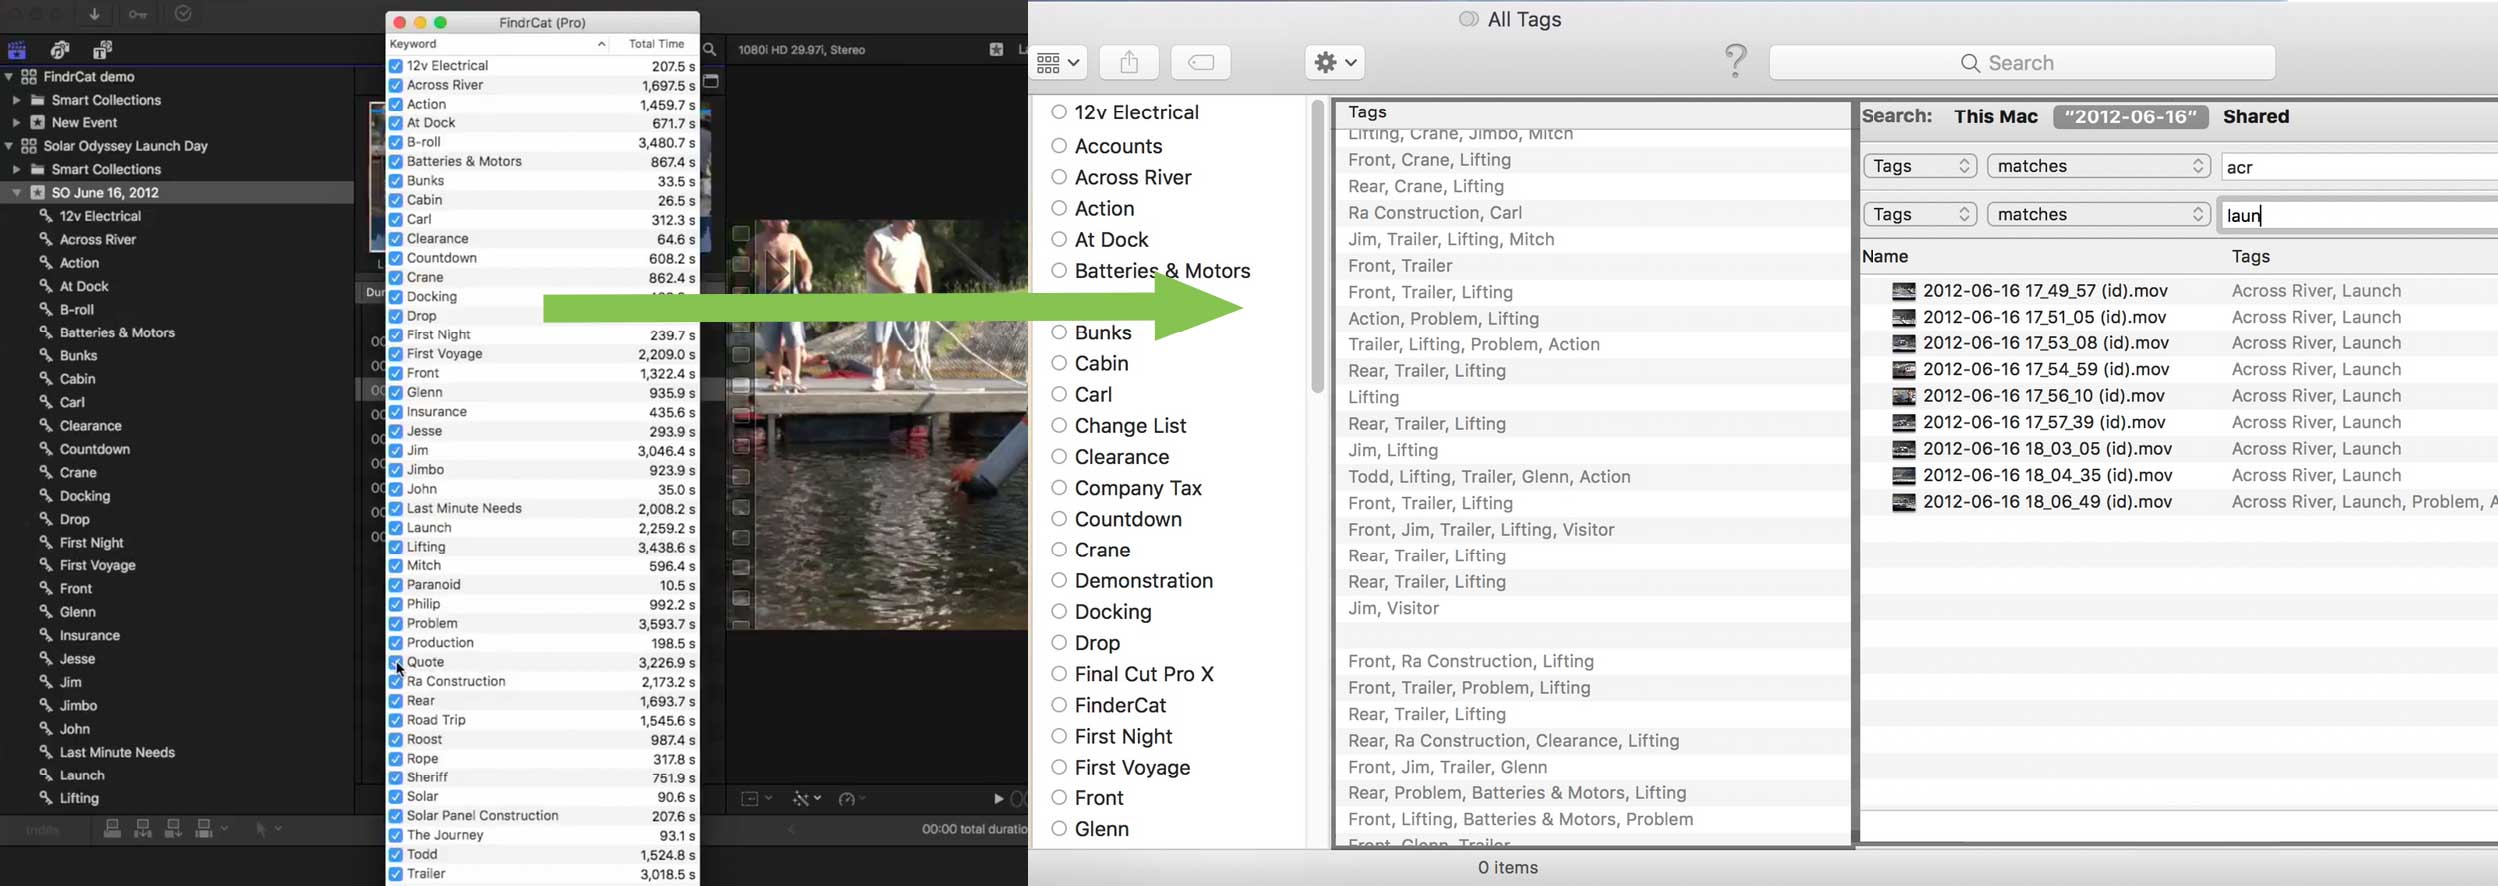Select the Shared search scope

pos(2255,116)
